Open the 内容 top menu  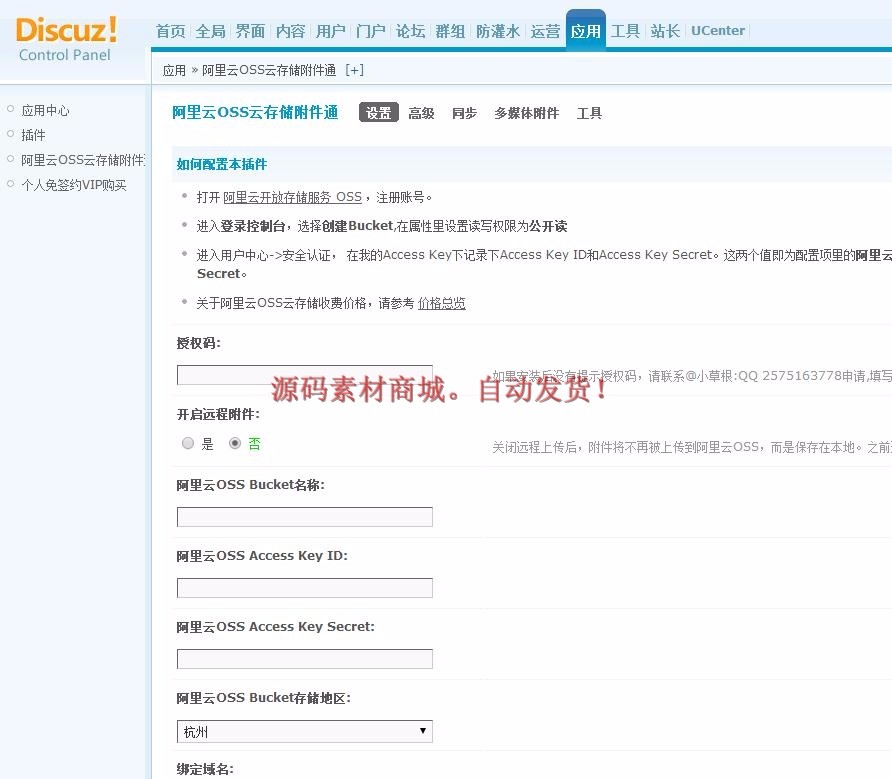(290, 31)
